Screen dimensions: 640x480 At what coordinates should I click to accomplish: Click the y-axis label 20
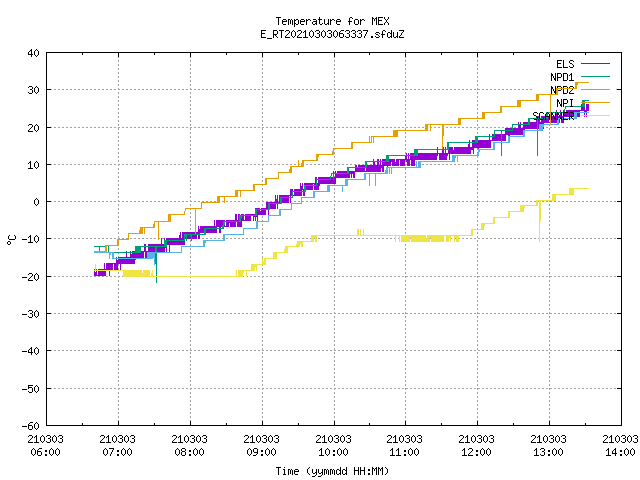[x=33, y=128]
